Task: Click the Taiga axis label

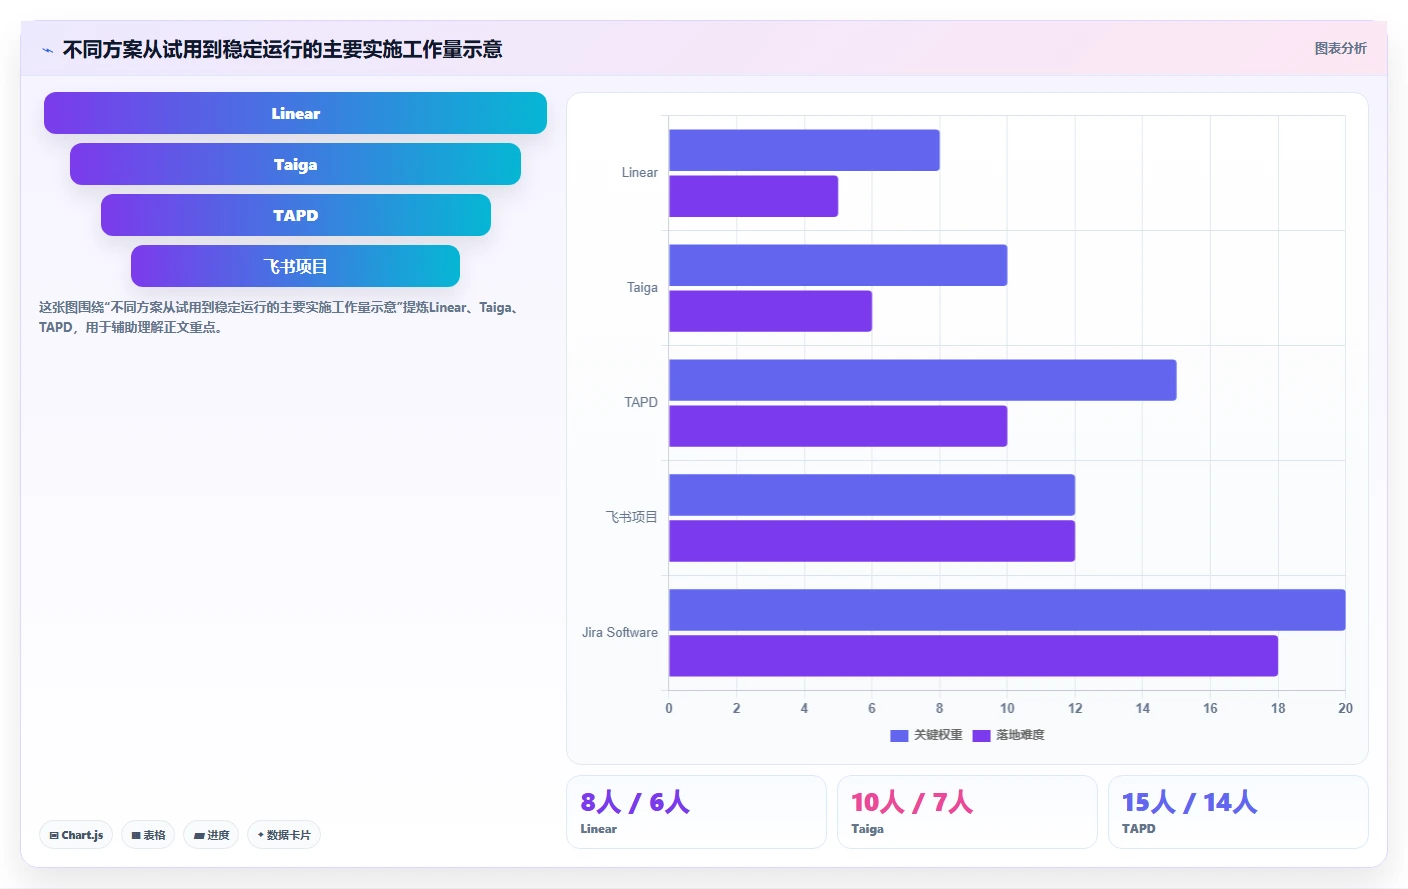Action: click(x=642, y=287)
